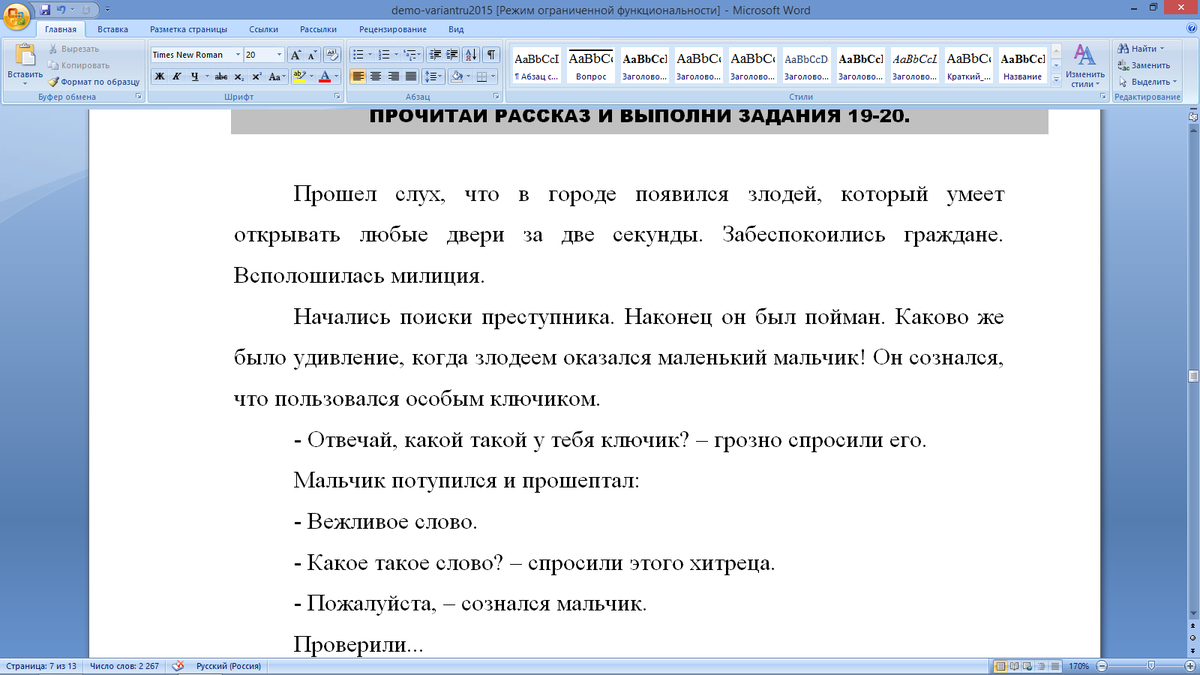Viewport: 1200px width, 675px height.
Task: Apply Вопрос style
Action: (x=590, y=65)
